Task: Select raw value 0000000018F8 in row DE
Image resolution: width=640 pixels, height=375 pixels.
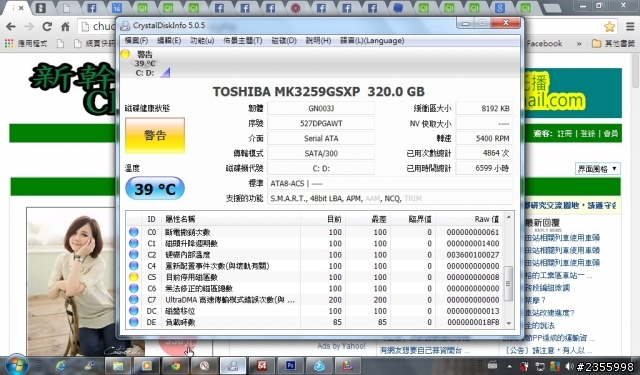Action: [x=473, y=322]
